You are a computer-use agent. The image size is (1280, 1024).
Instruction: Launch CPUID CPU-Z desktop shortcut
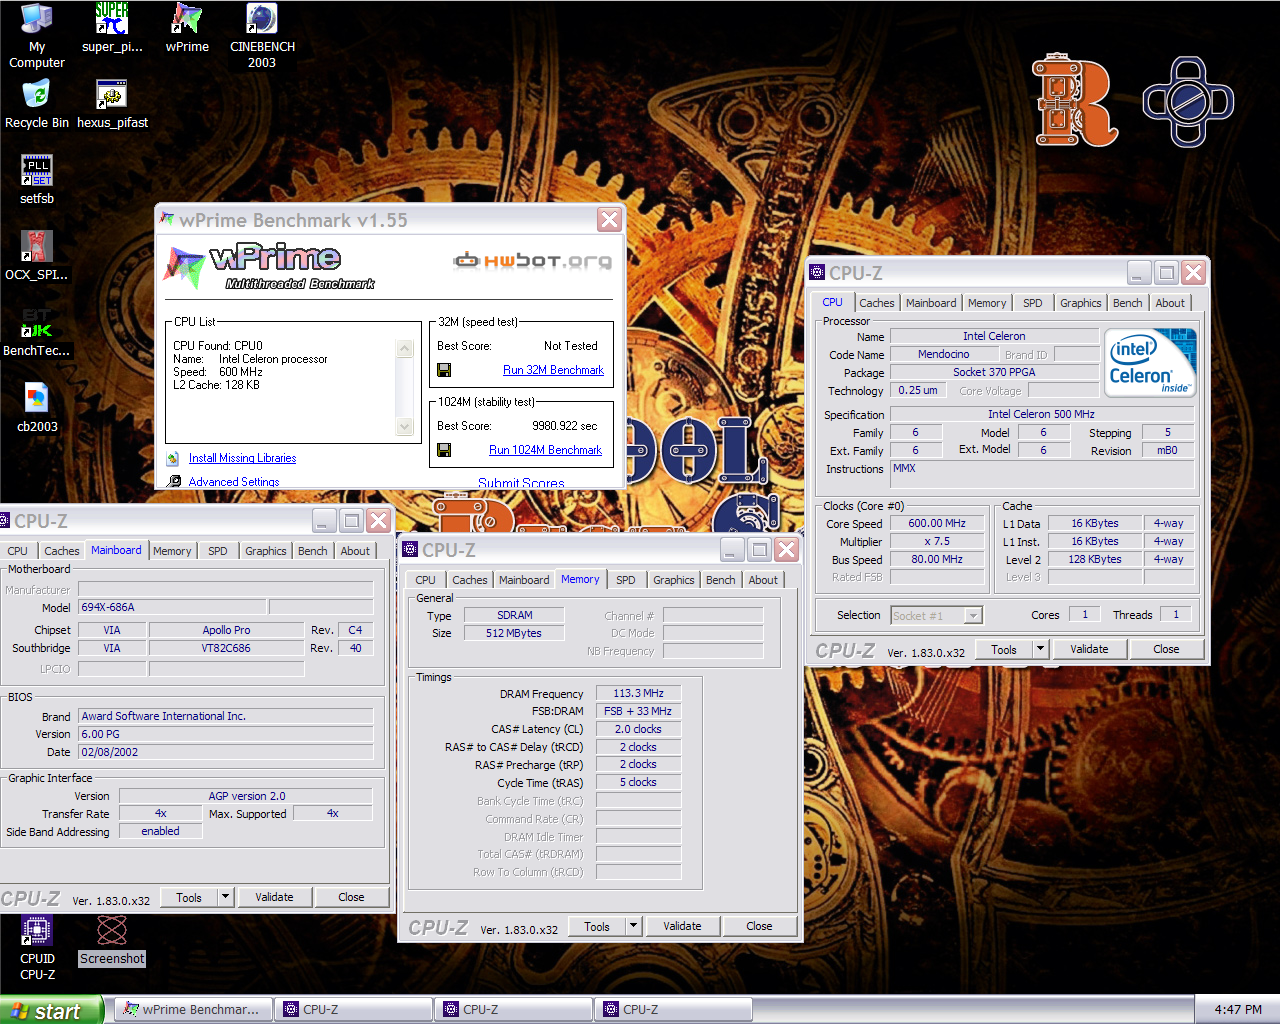click(37, 948)
